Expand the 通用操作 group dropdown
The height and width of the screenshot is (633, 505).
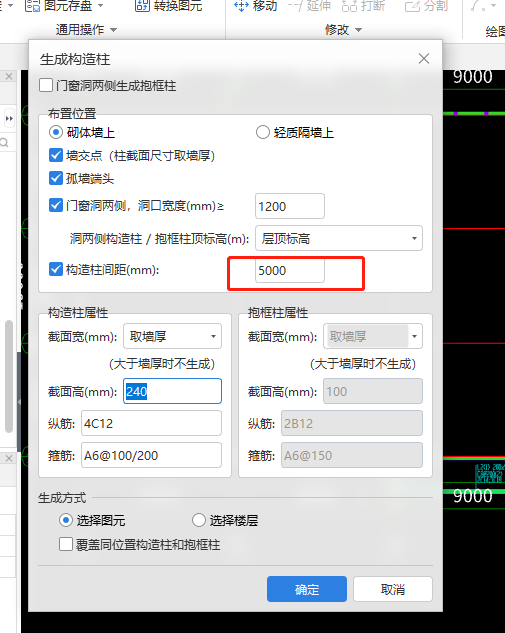click(113, 30)
